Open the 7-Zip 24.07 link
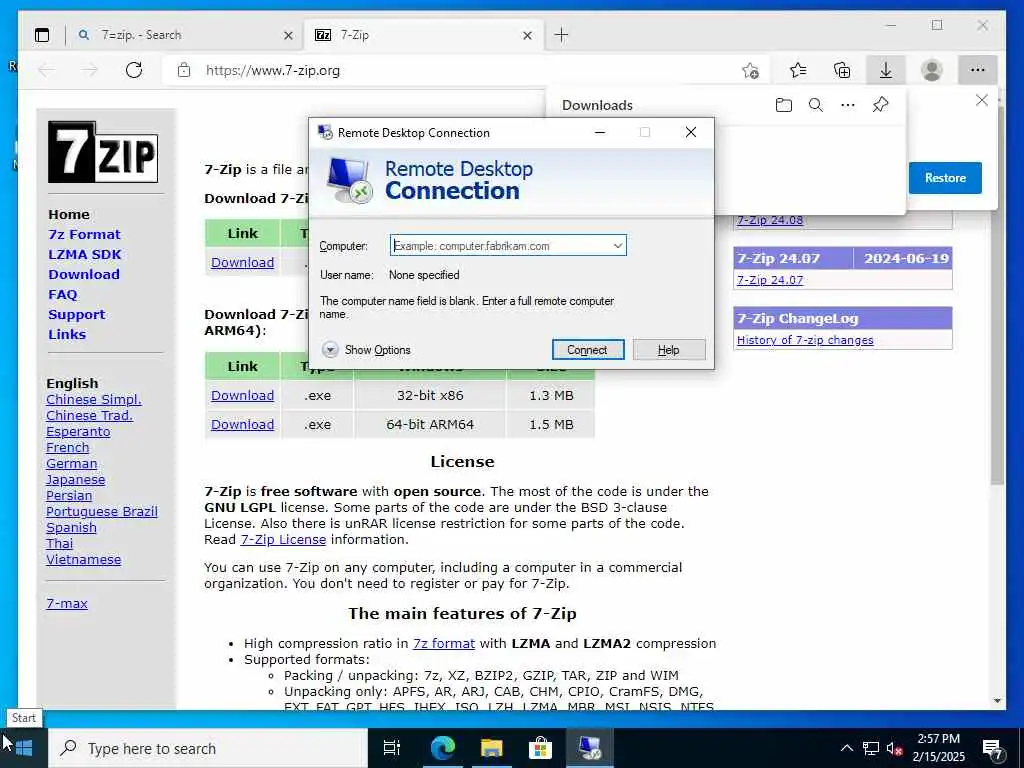Screen dimensions: 1024x768 point(770,280)
